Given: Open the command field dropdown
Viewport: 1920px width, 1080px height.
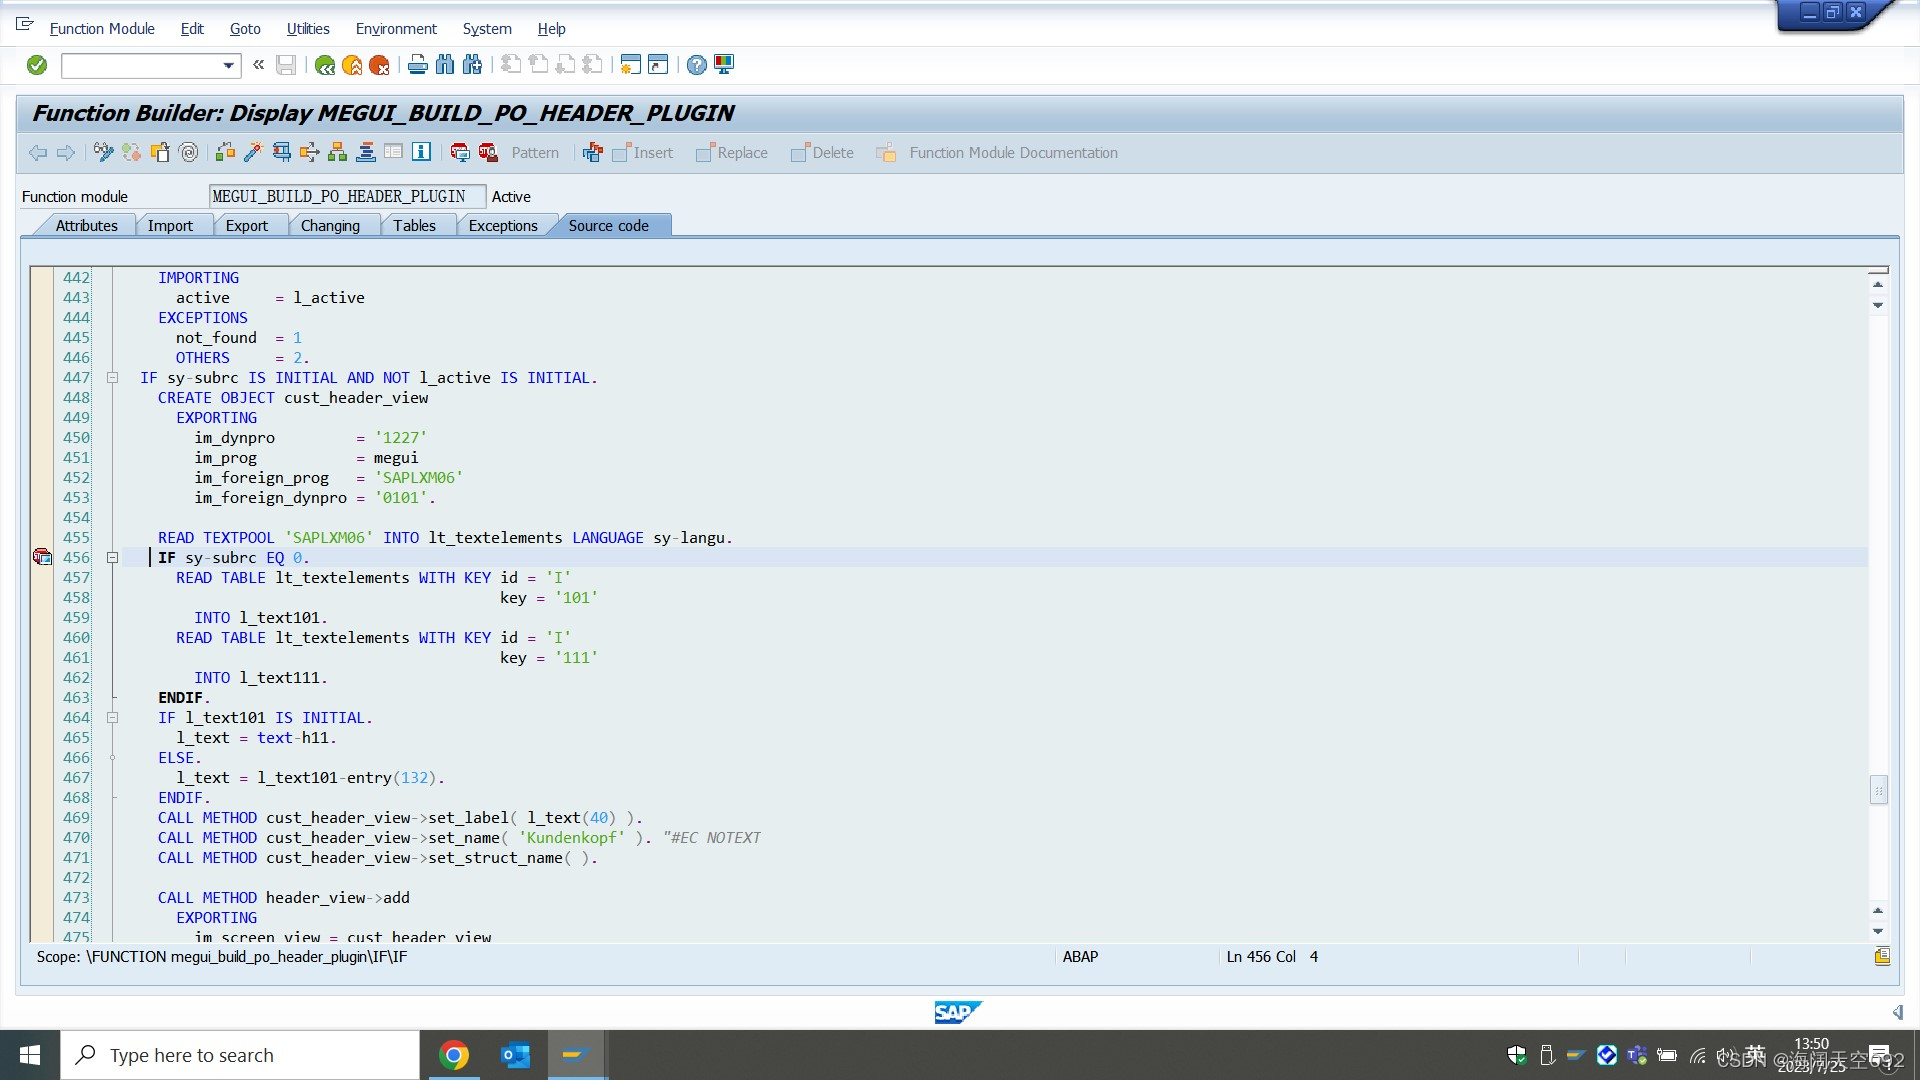Looking at the screenshot, I should pos(228,65).
